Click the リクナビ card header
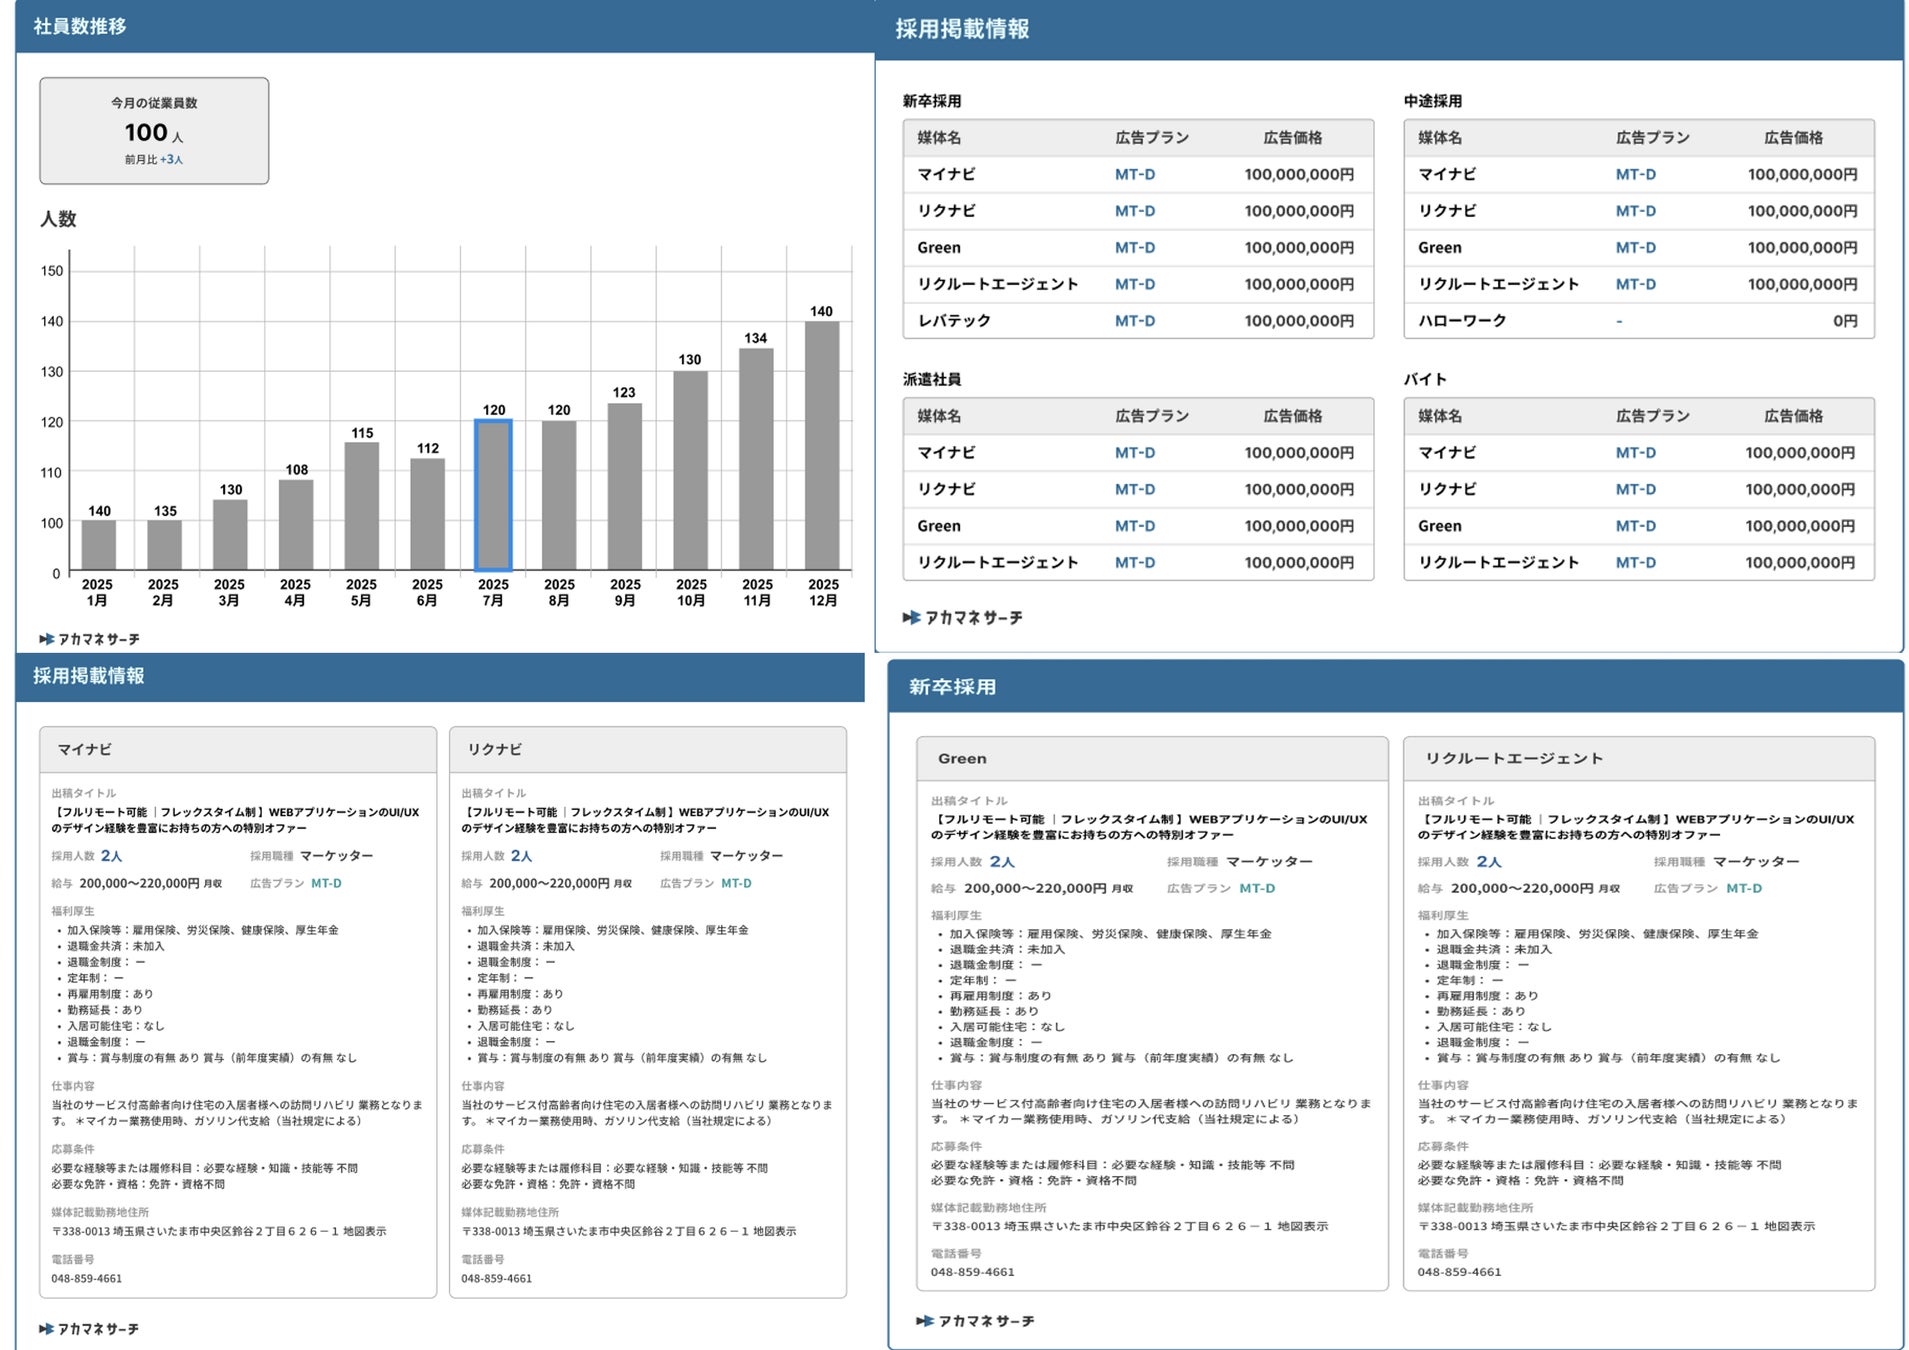1909x1350 pixels. click(x=648, y=749)
